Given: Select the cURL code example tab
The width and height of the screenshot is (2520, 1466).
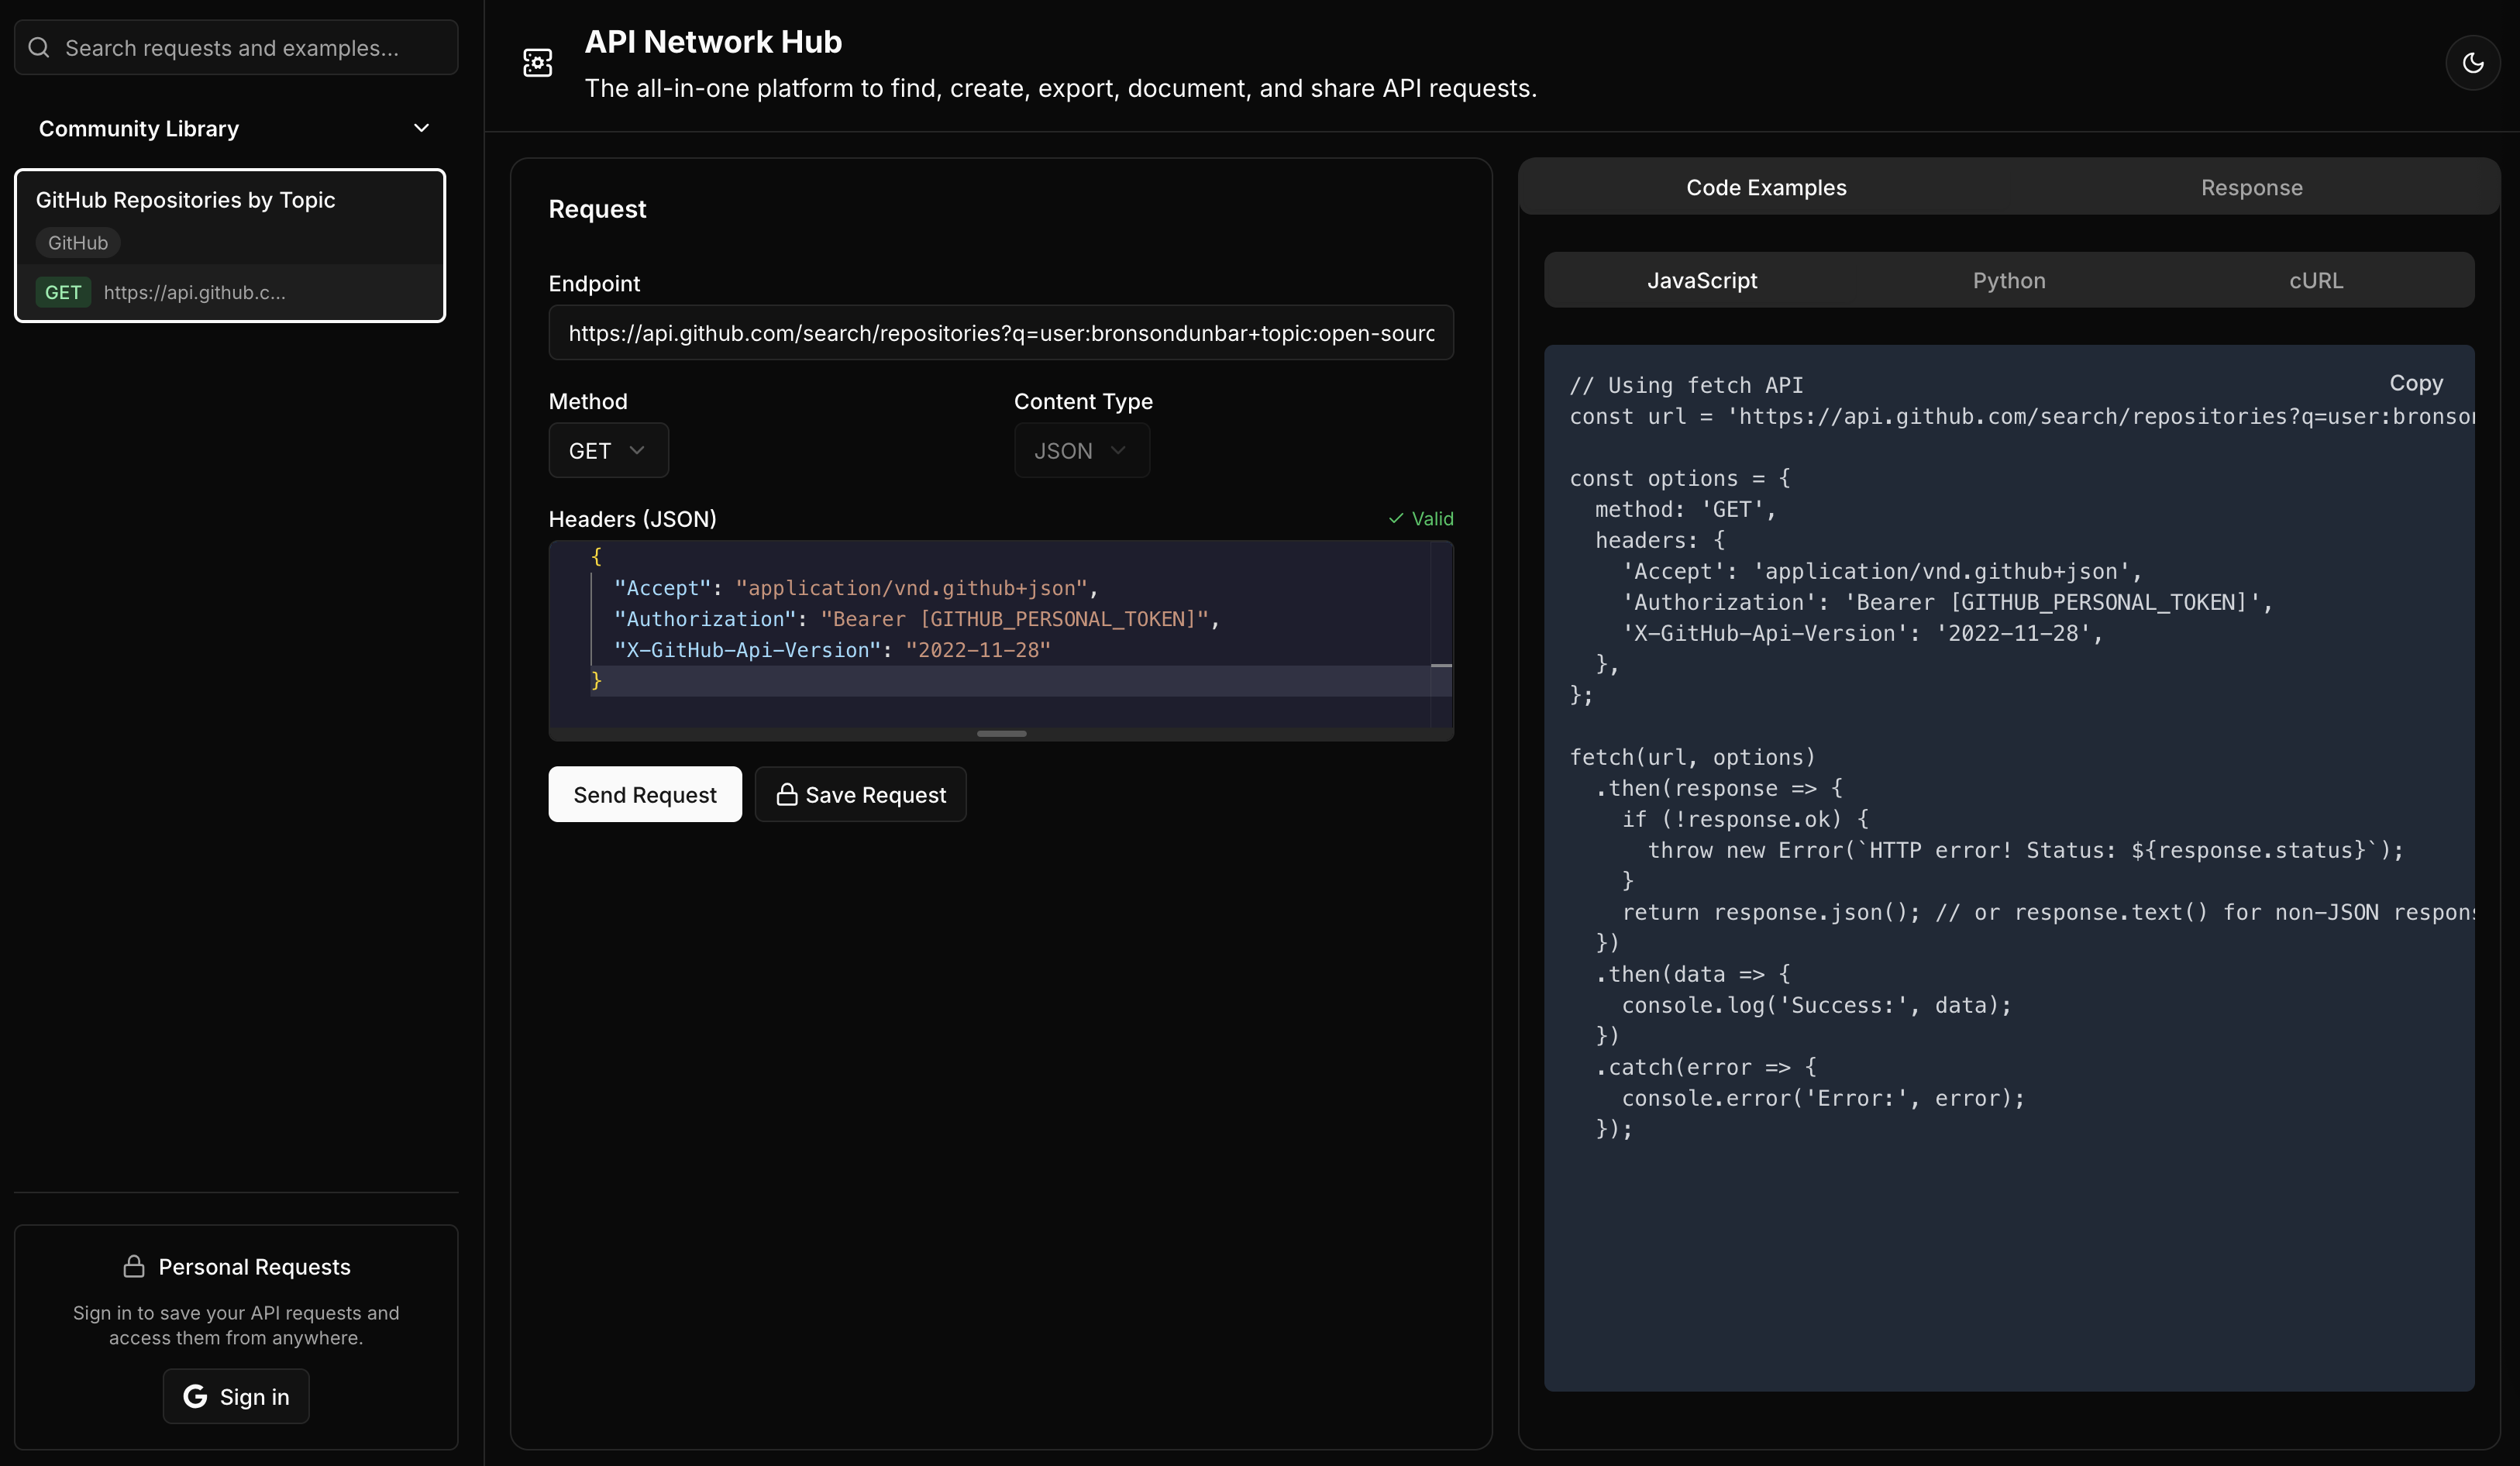Looking at the screenshot, I should pos(2315,280).
